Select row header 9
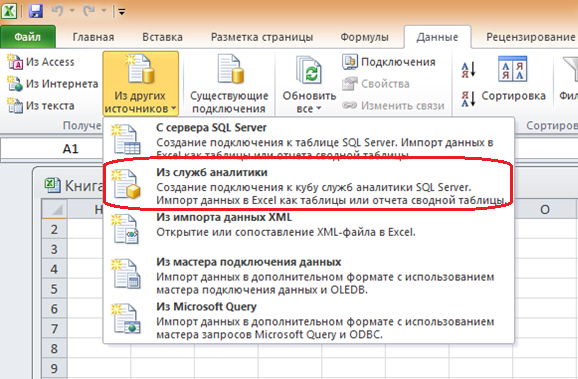Image resolution: width=578 pixels, height=379 pixels. tap(55, 369)
